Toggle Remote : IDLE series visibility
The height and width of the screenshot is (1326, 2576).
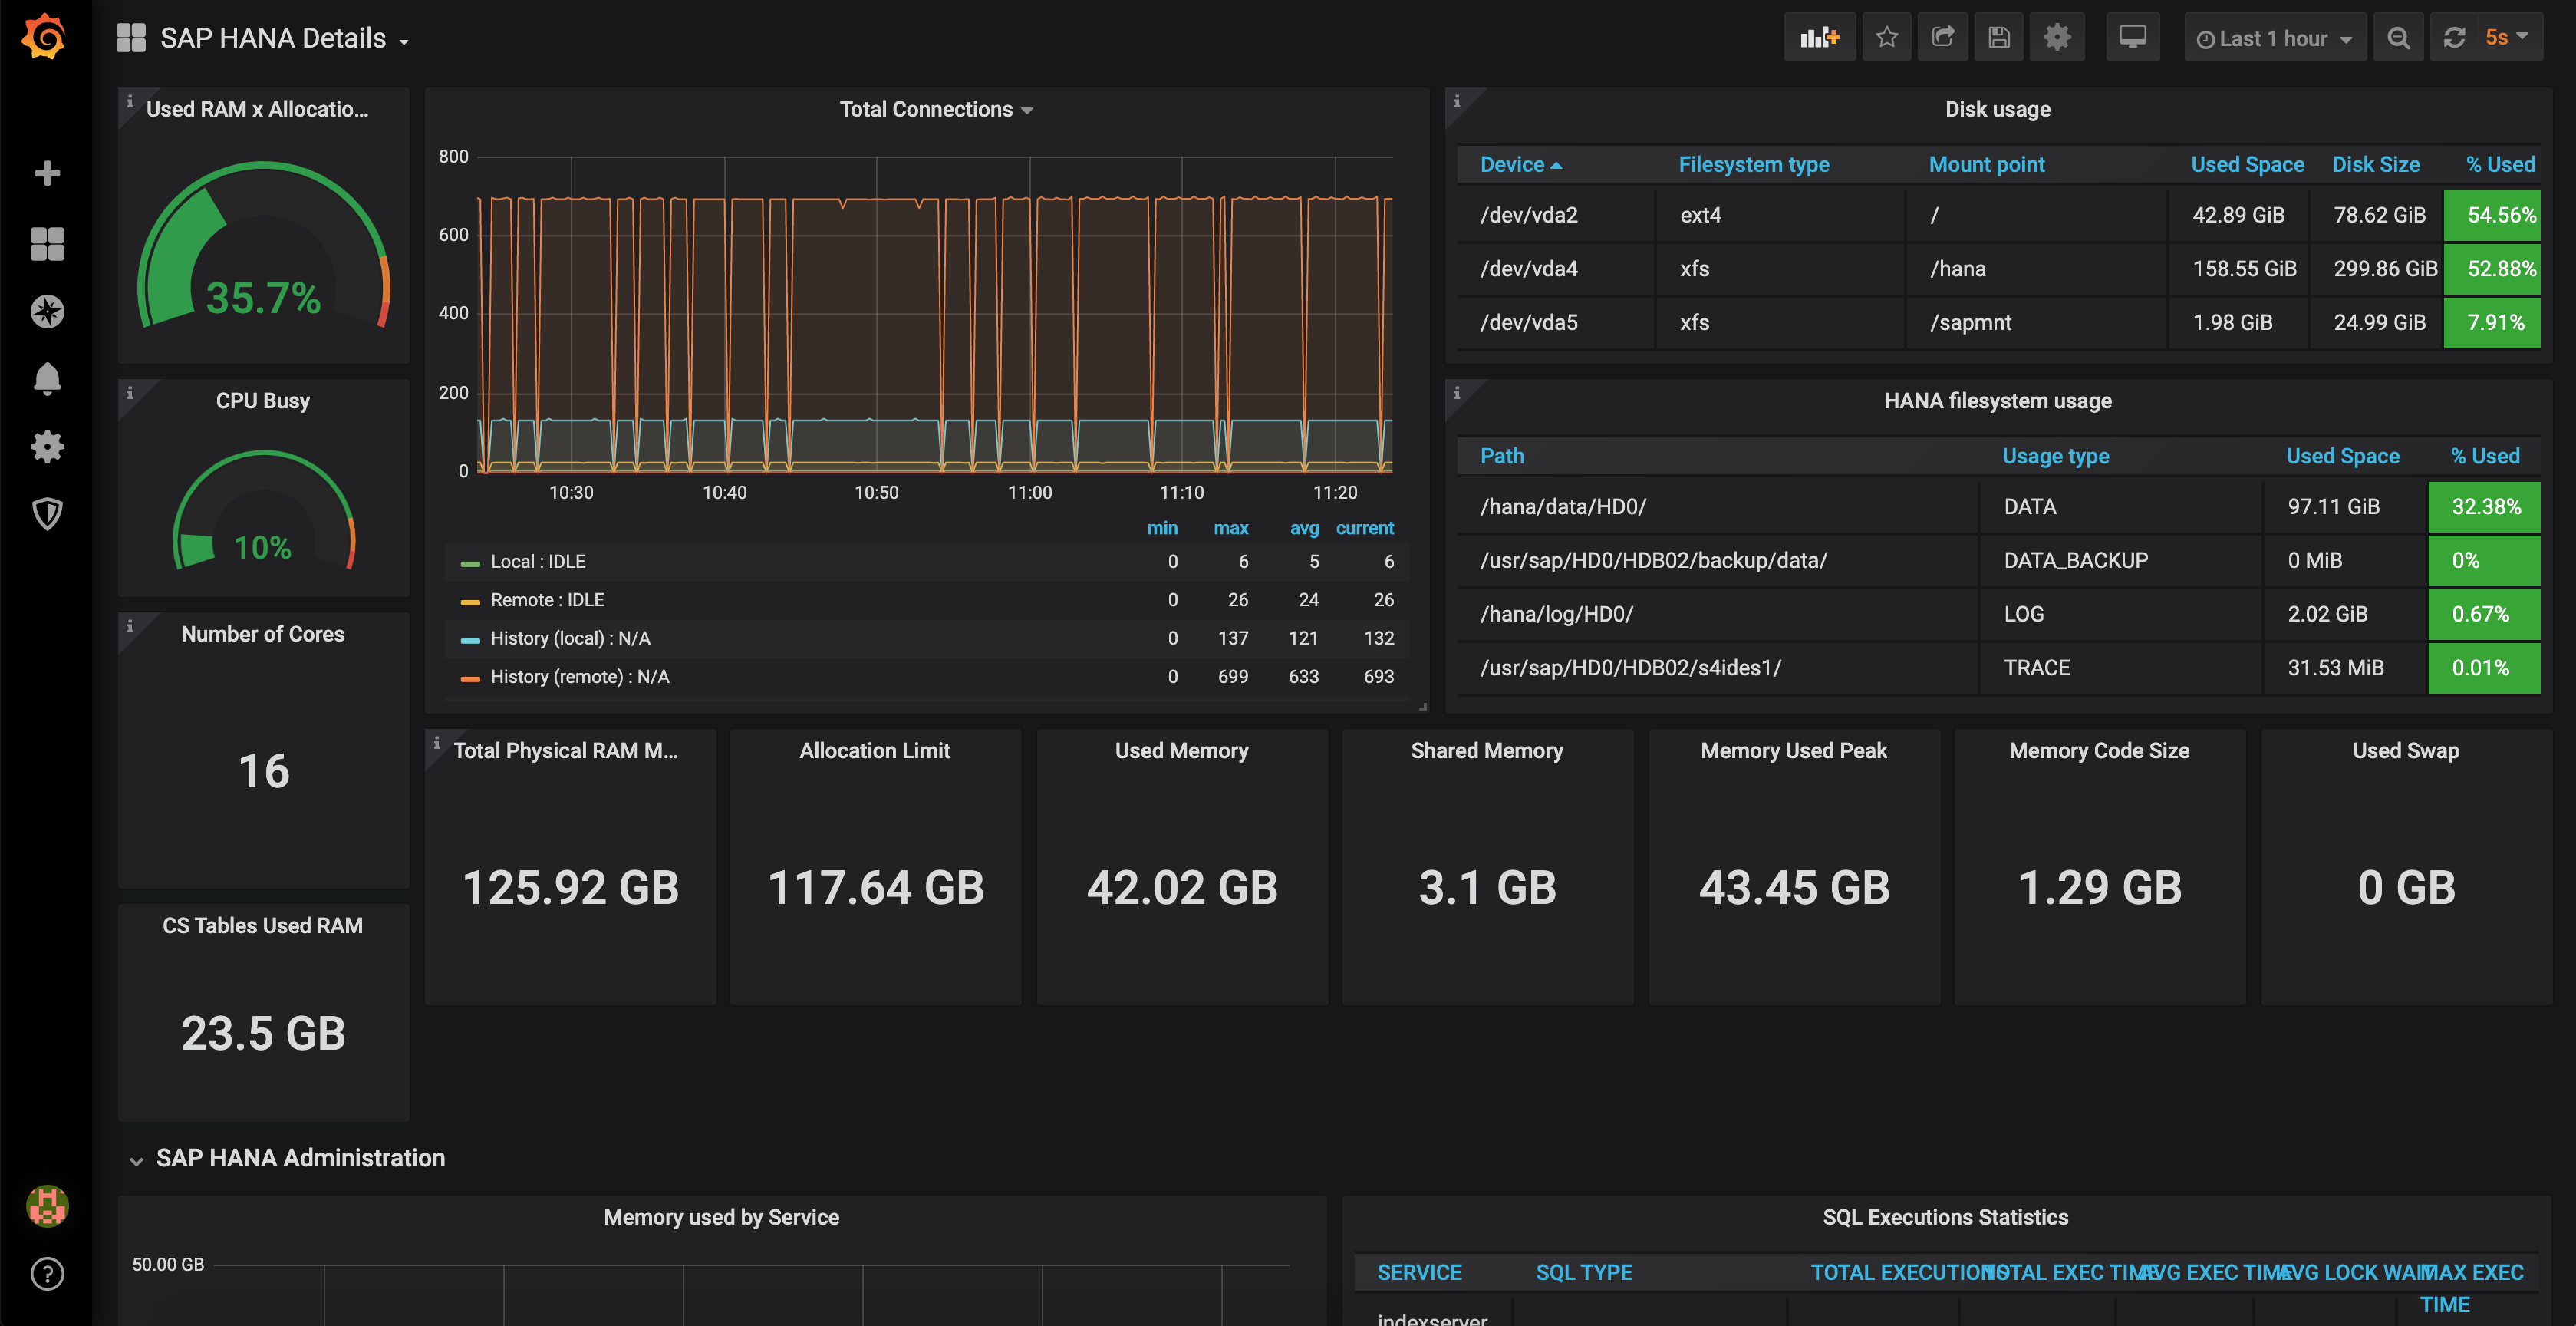(546, 600)
